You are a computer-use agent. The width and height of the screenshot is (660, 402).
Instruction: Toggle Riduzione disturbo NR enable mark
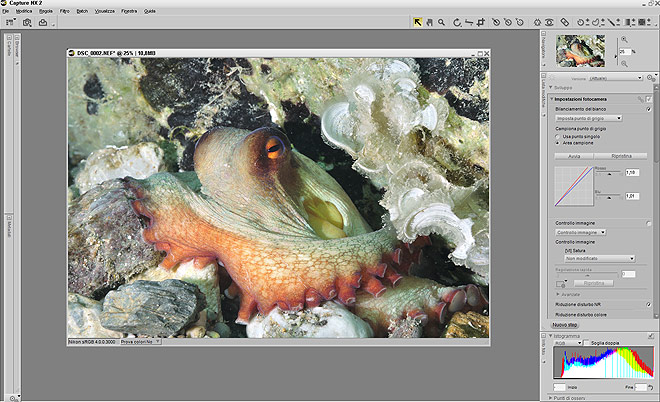(649, 304)
